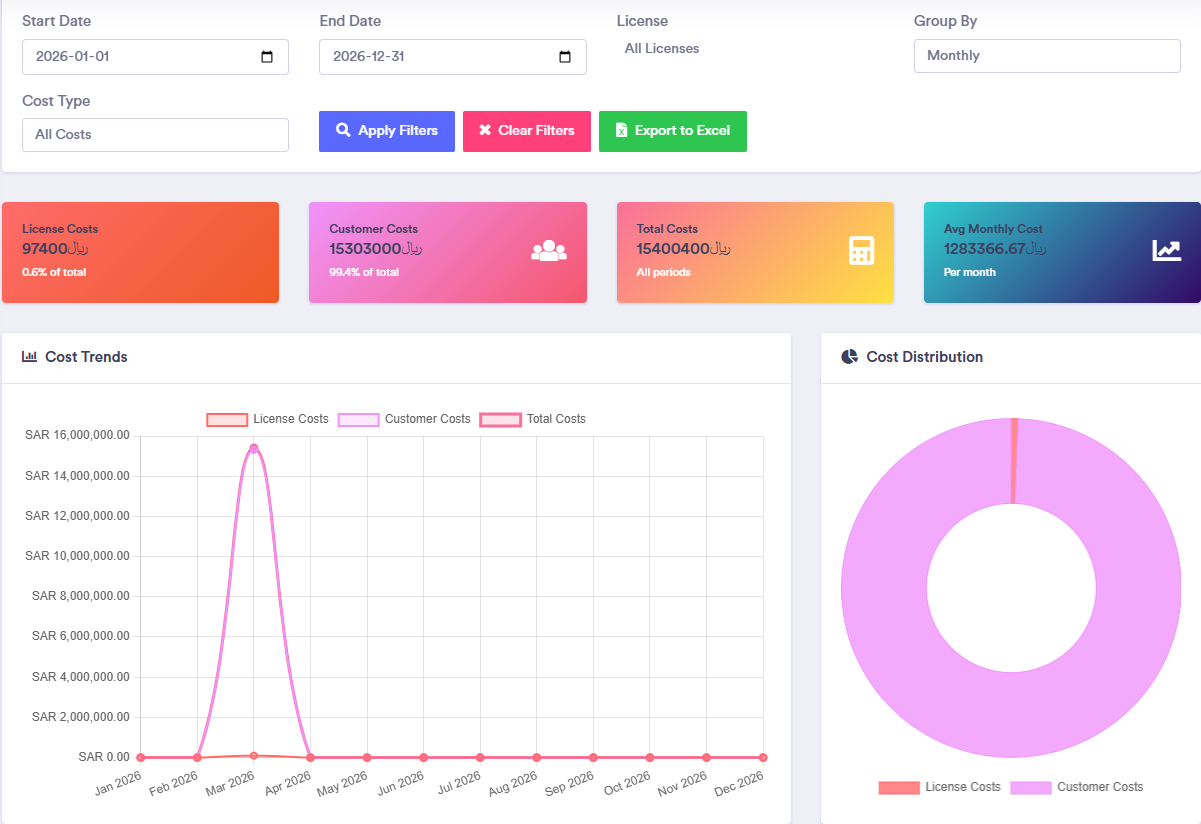Click the people icon on Customer Costs card

coord(549,251)
